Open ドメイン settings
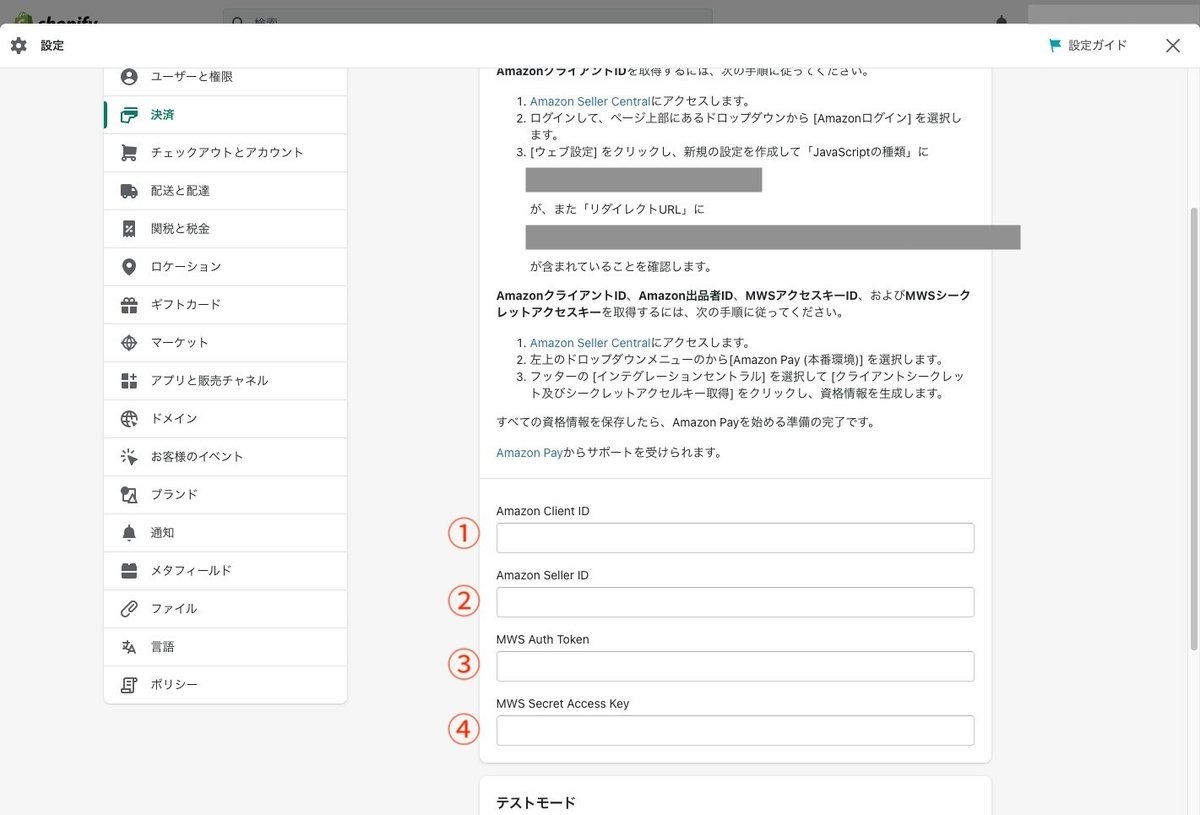 (225, 419)
